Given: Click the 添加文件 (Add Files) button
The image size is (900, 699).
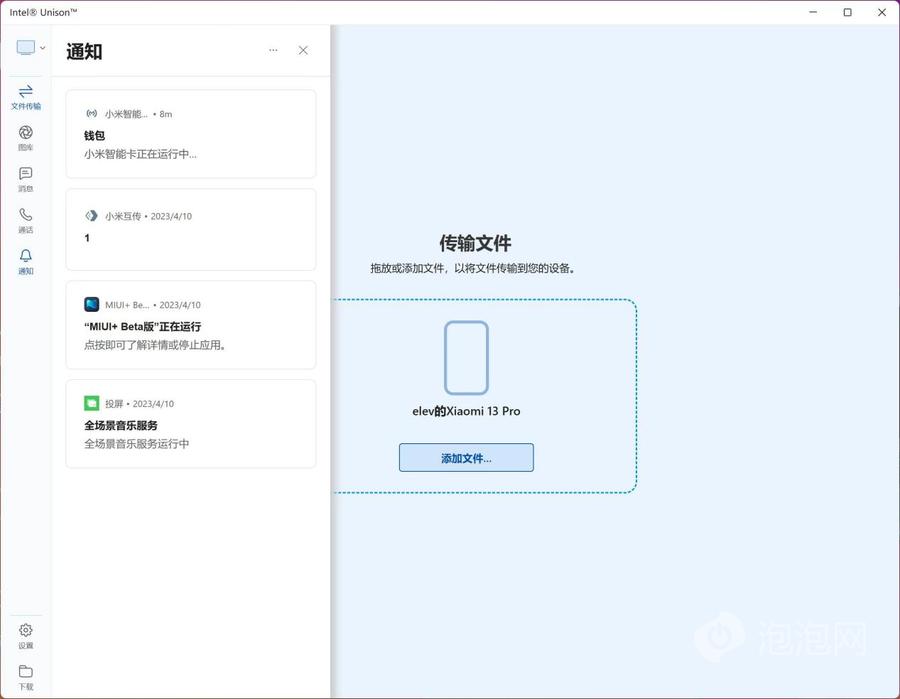Looking at the screenshot, I should point(466,457).
